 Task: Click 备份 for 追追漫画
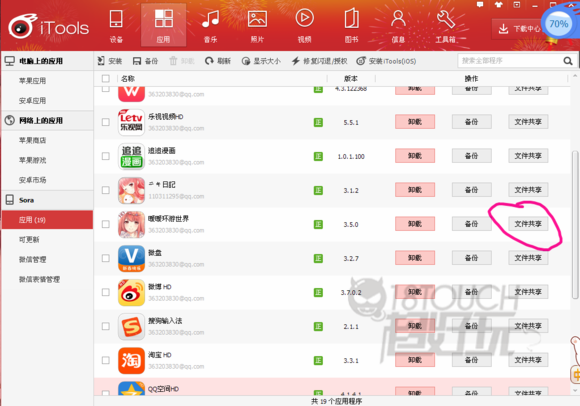(471, 156)
